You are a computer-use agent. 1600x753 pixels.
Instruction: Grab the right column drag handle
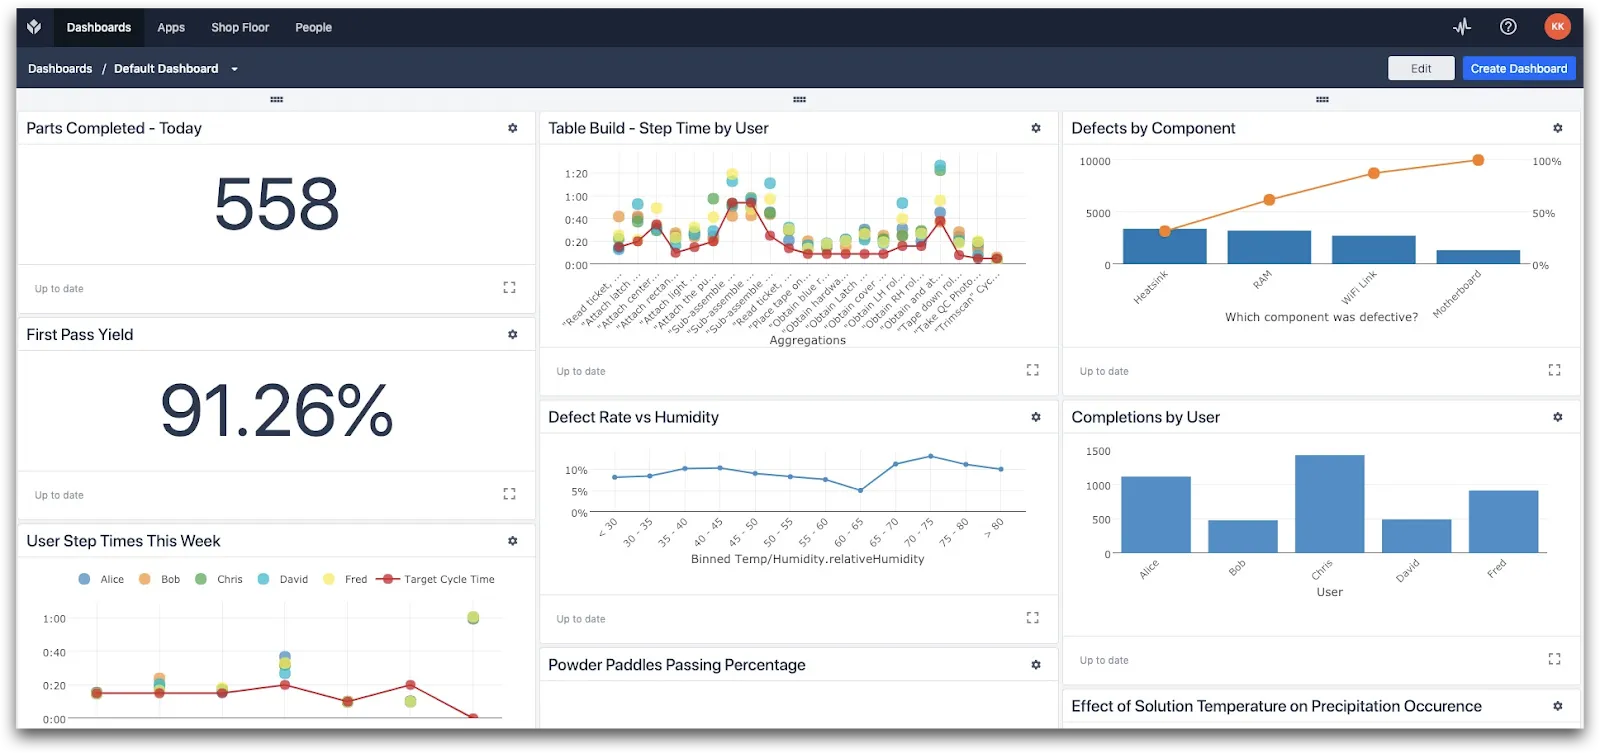pyautogui.click(x=1323, y=99)
